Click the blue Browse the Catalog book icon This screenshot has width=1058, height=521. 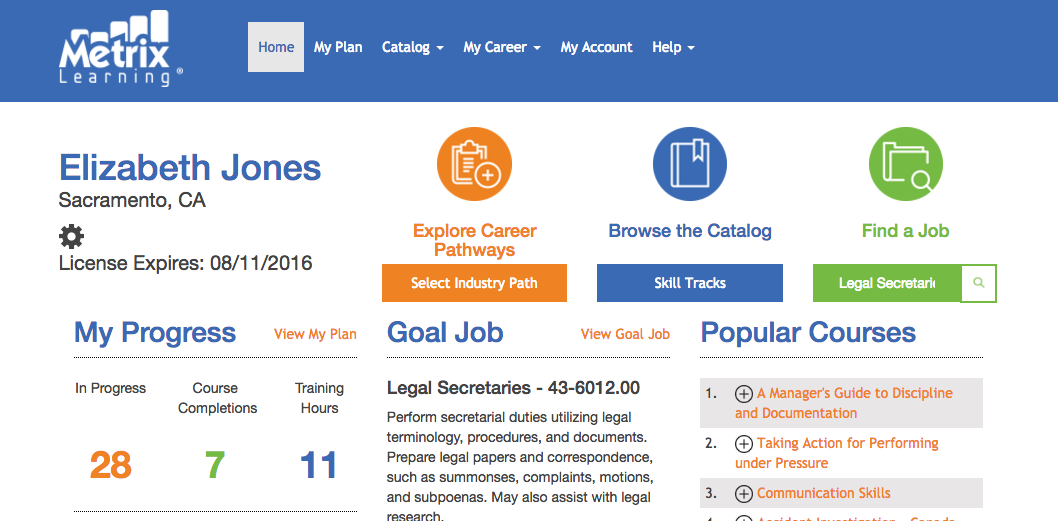click(689, 164)
